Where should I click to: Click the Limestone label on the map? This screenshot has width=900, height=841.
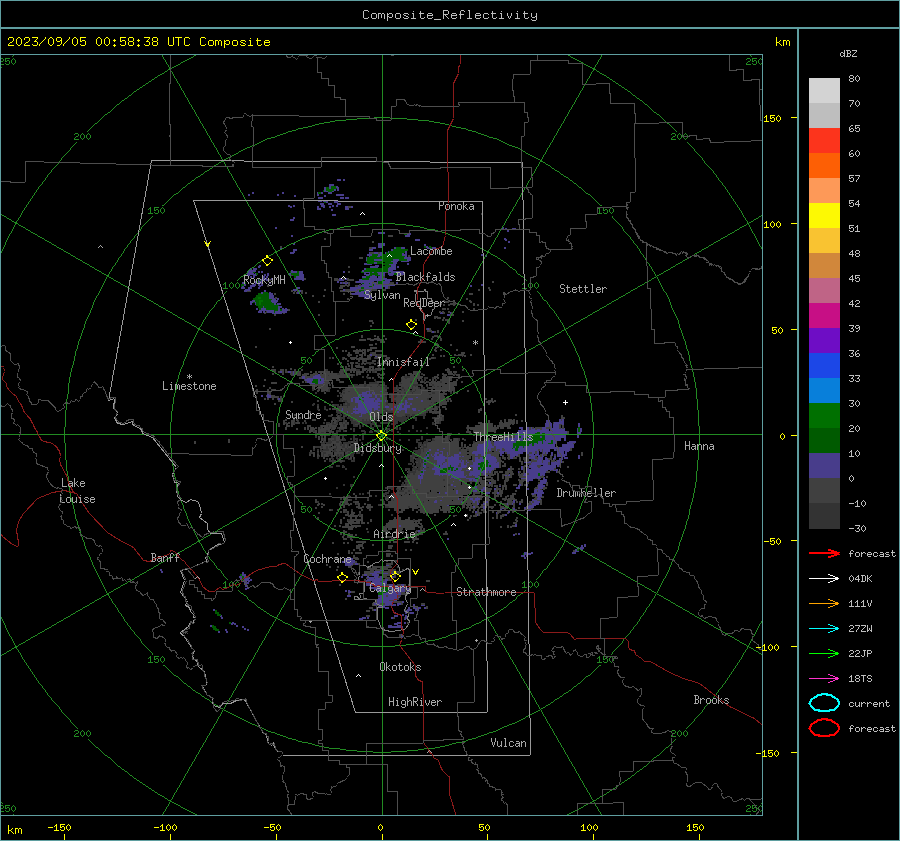[189, 386]
